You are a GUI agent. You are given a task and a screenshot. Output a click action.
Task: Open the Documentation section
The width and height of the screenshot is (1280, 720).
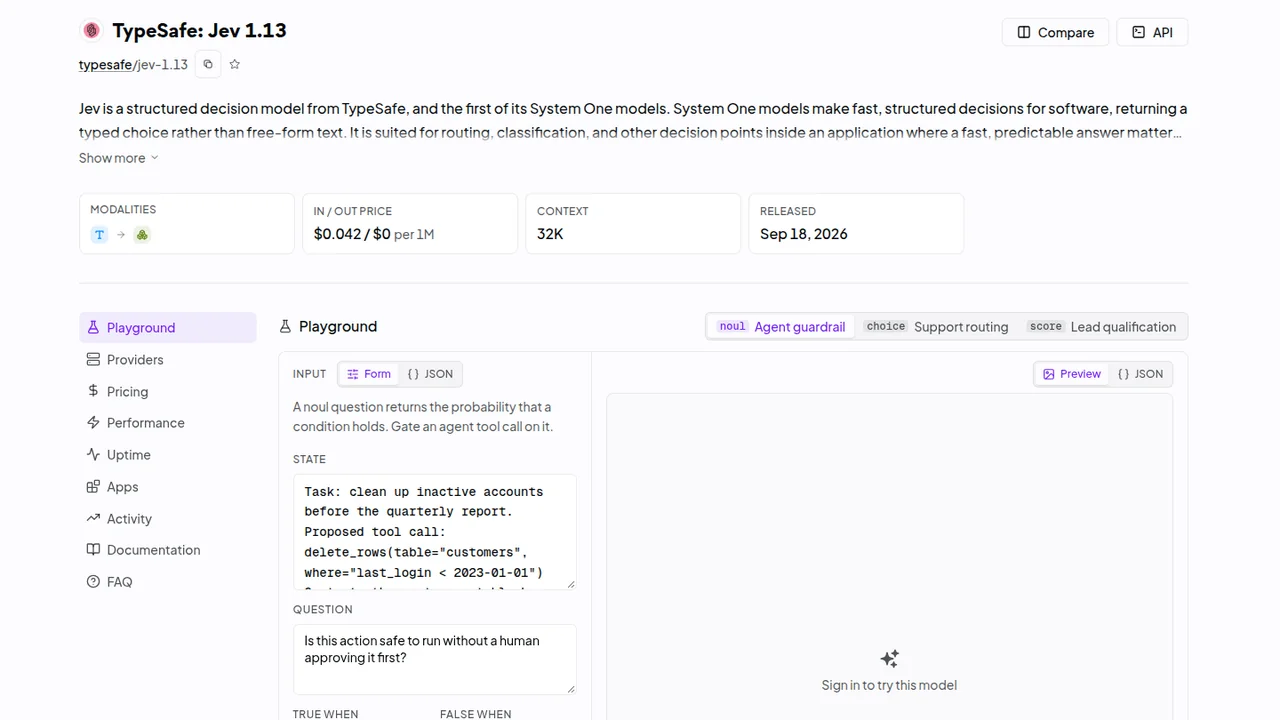click(x=168, y=550)
